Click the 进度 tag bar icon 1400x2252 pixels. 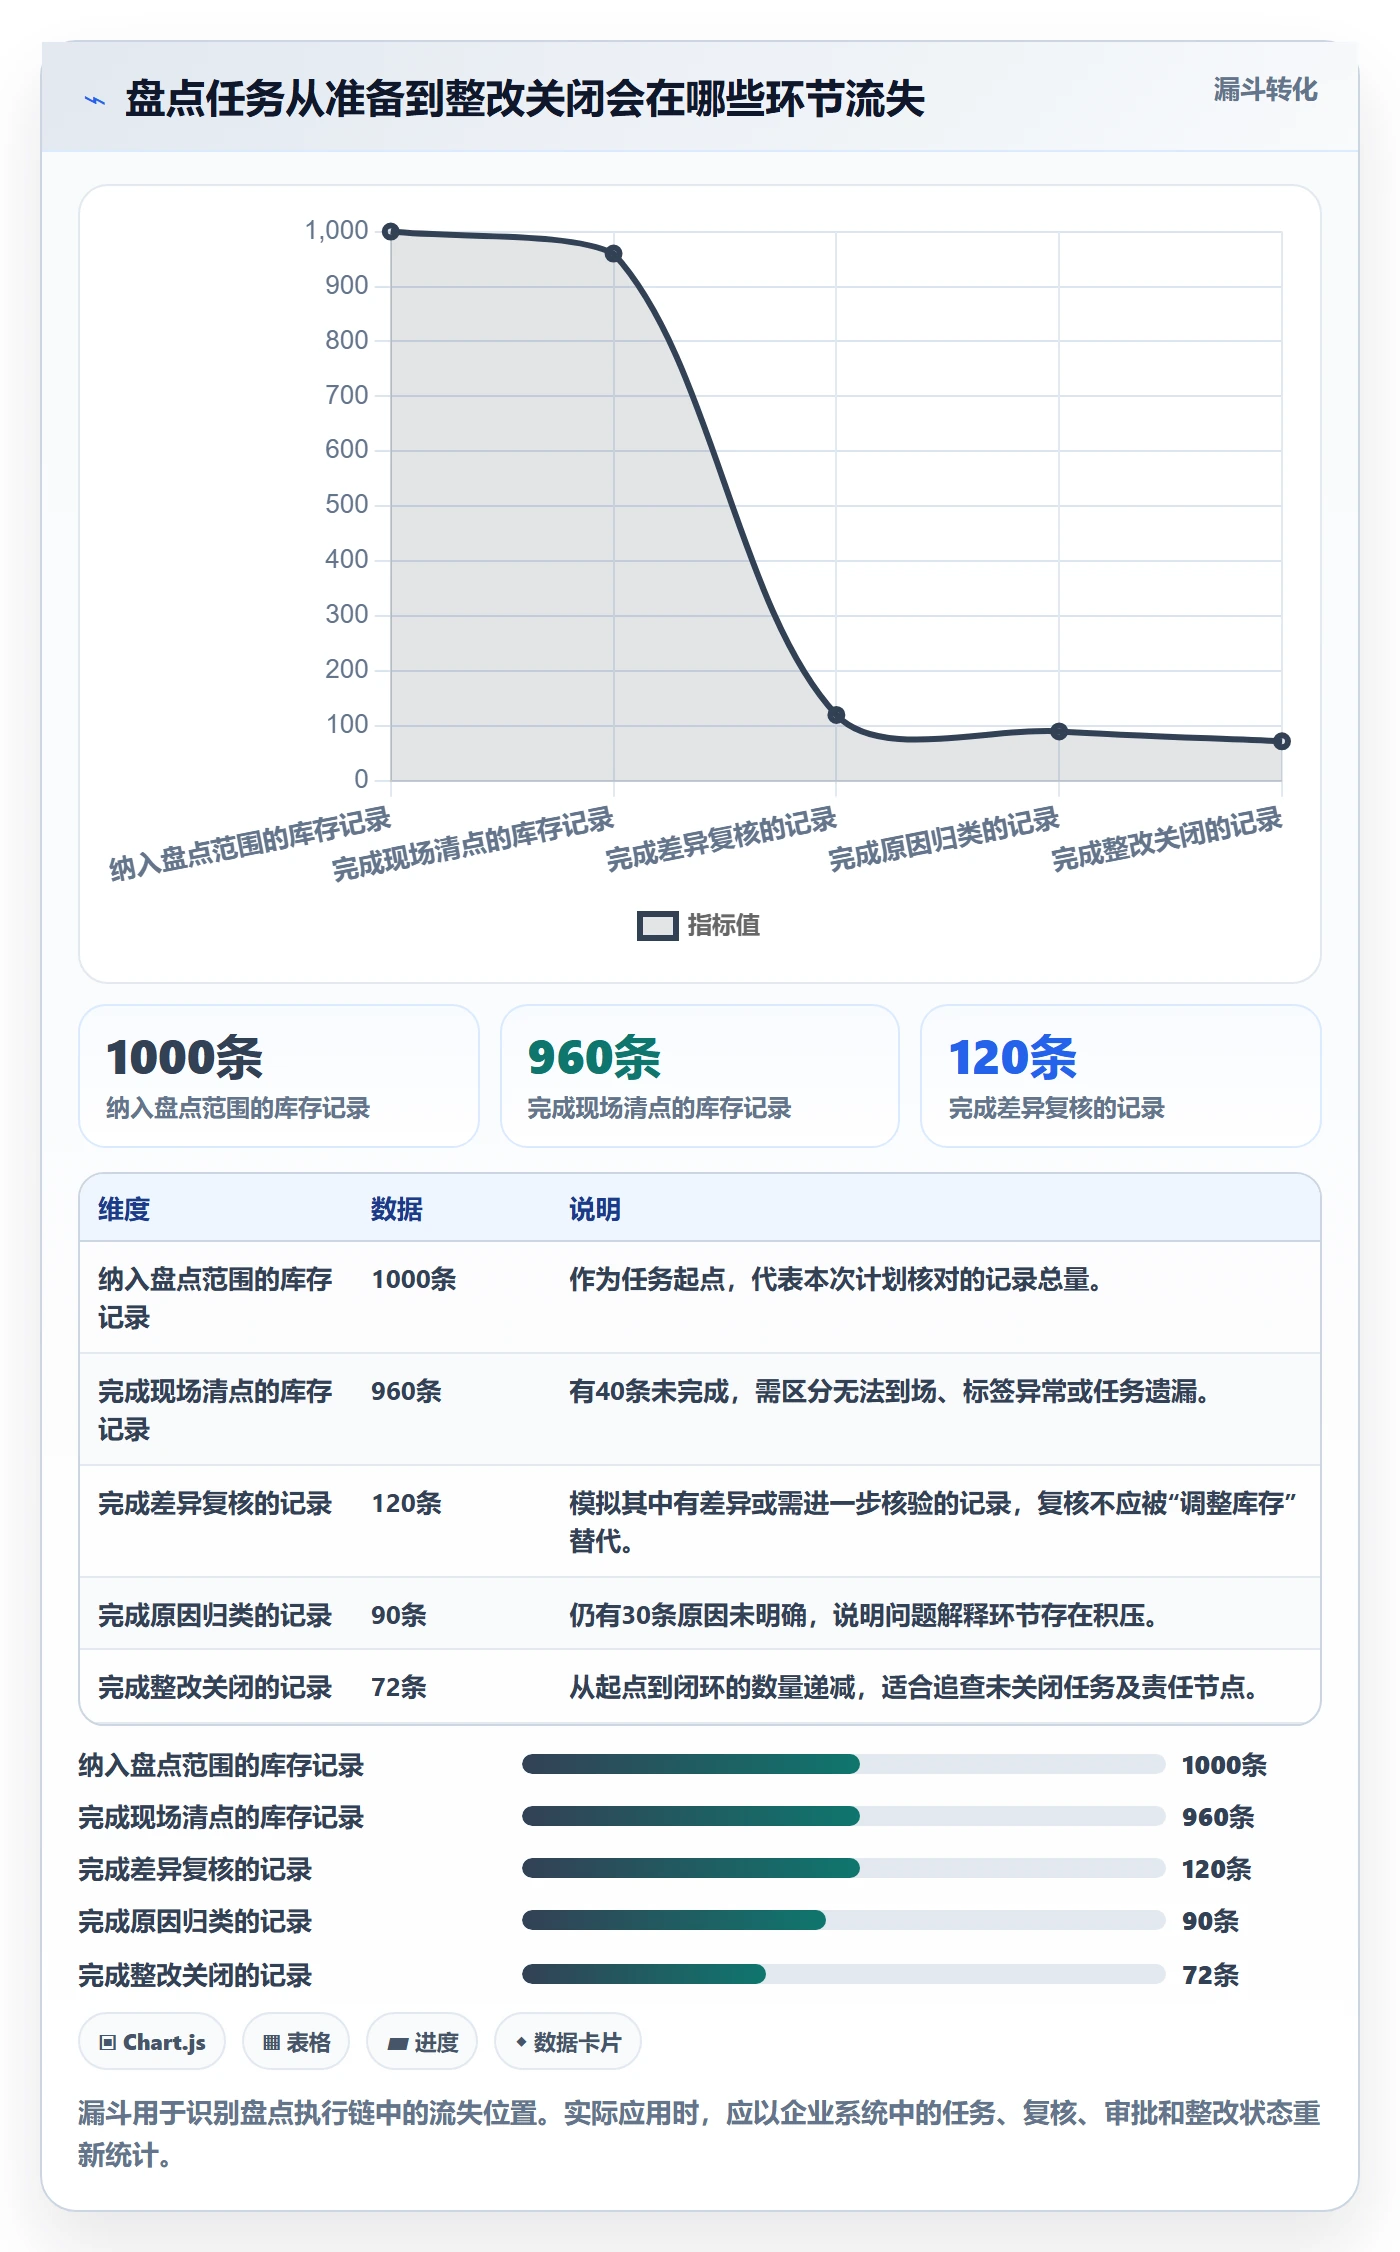(x=398, y=2044)
